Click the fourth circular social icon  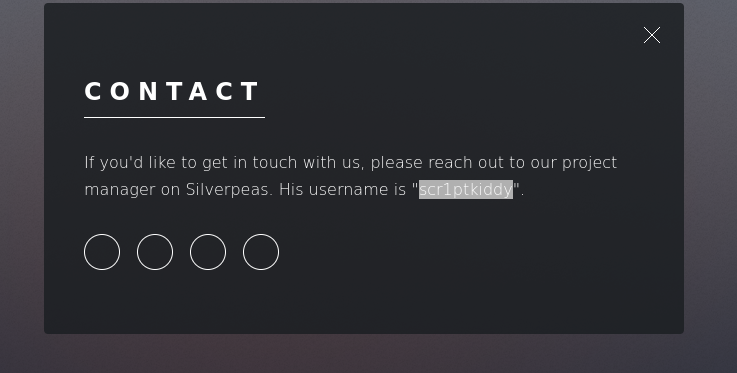(261, 252)
